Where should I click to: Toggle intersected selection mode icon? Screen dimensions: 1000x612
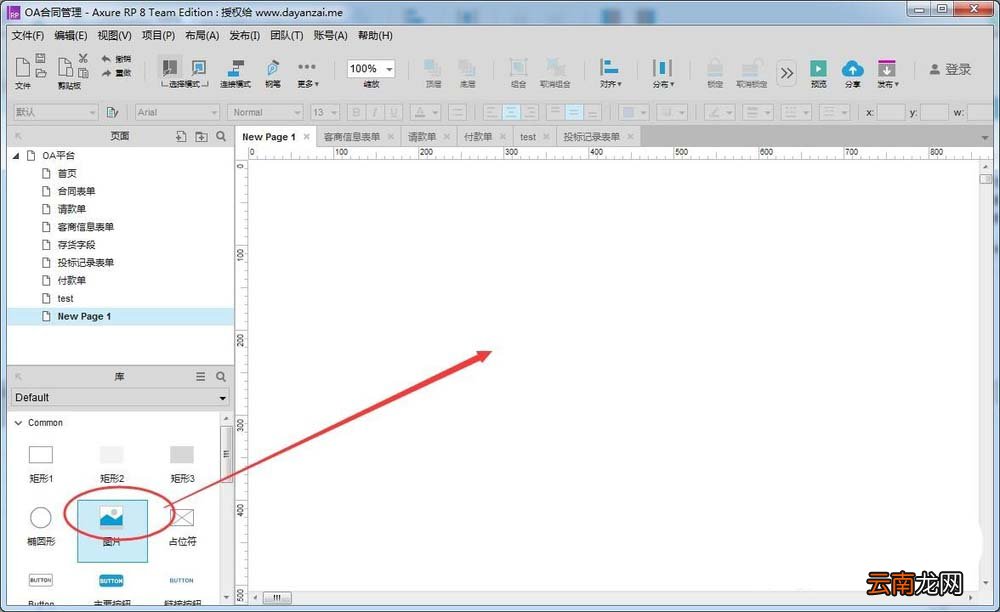pyautogui.click(x=170, y=68)
